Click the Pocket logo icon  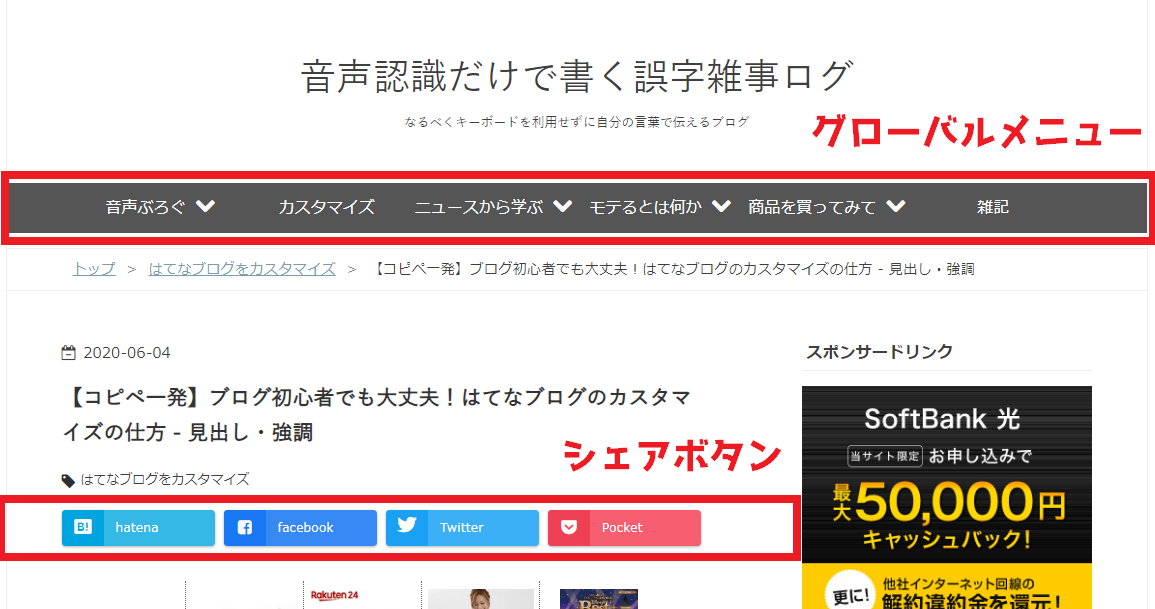pos(569,527)
